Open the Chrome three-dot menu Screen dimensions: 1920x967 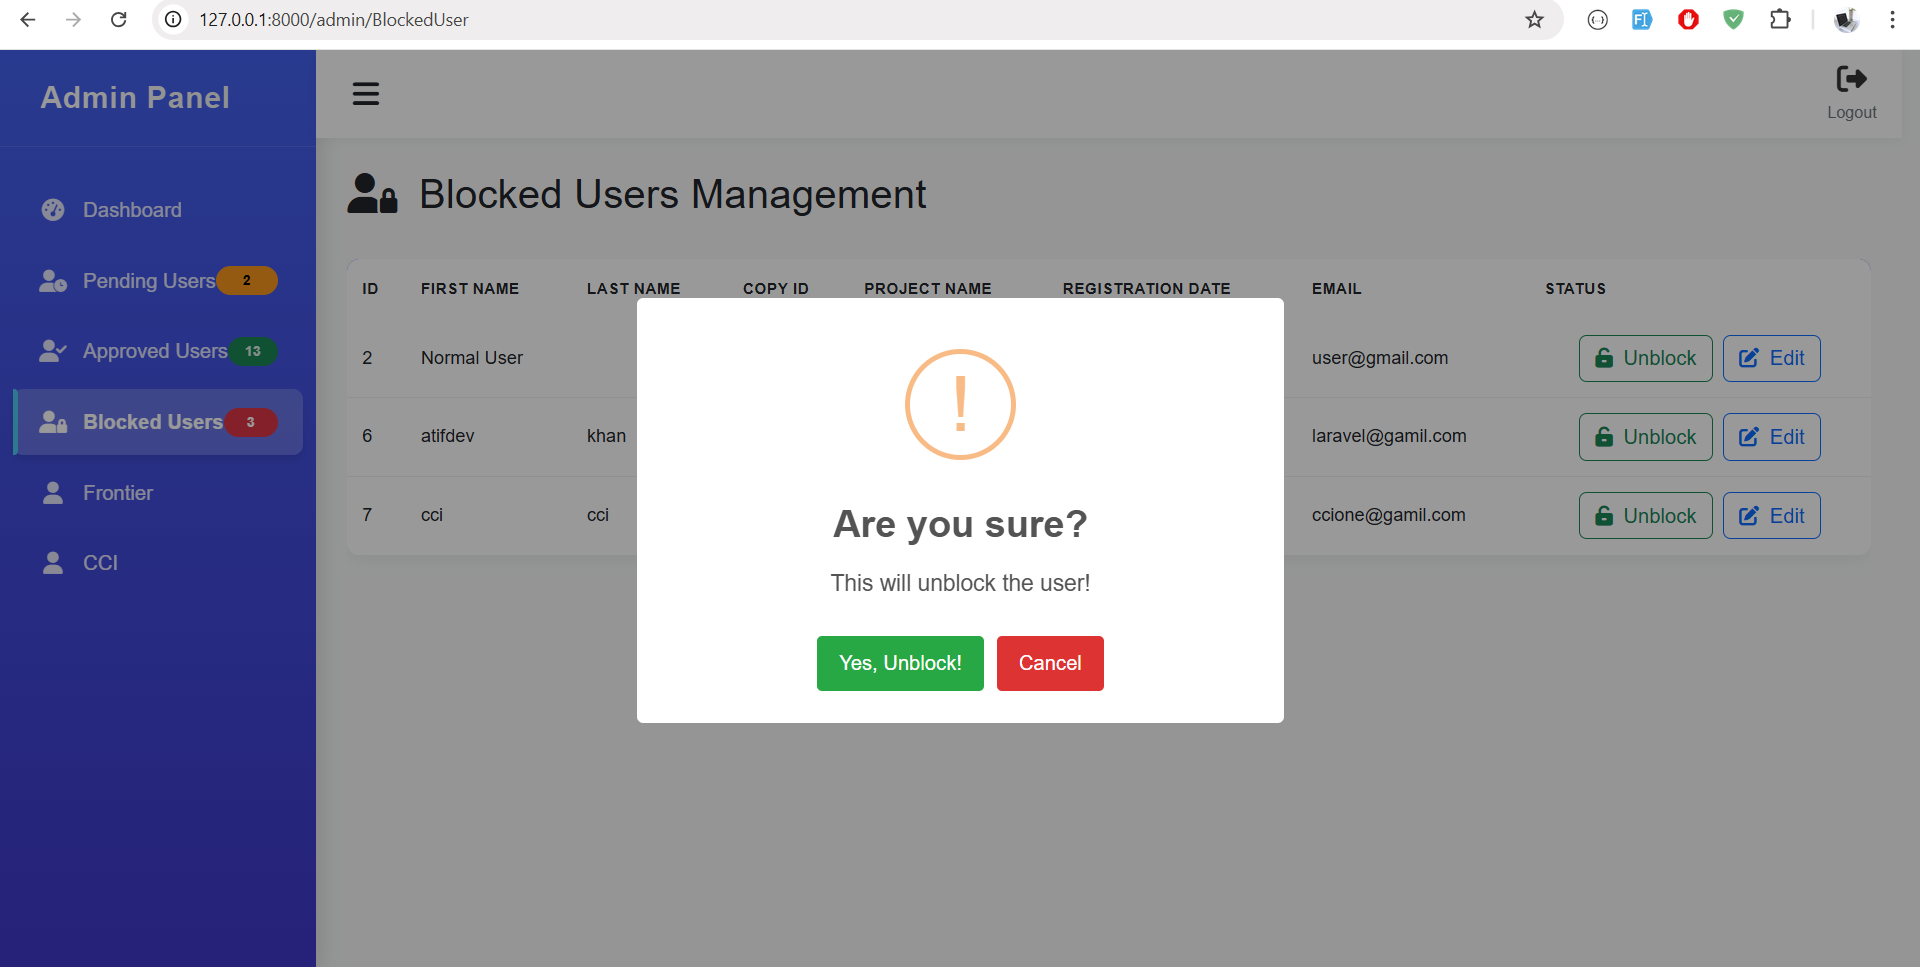coord(1892,20)
